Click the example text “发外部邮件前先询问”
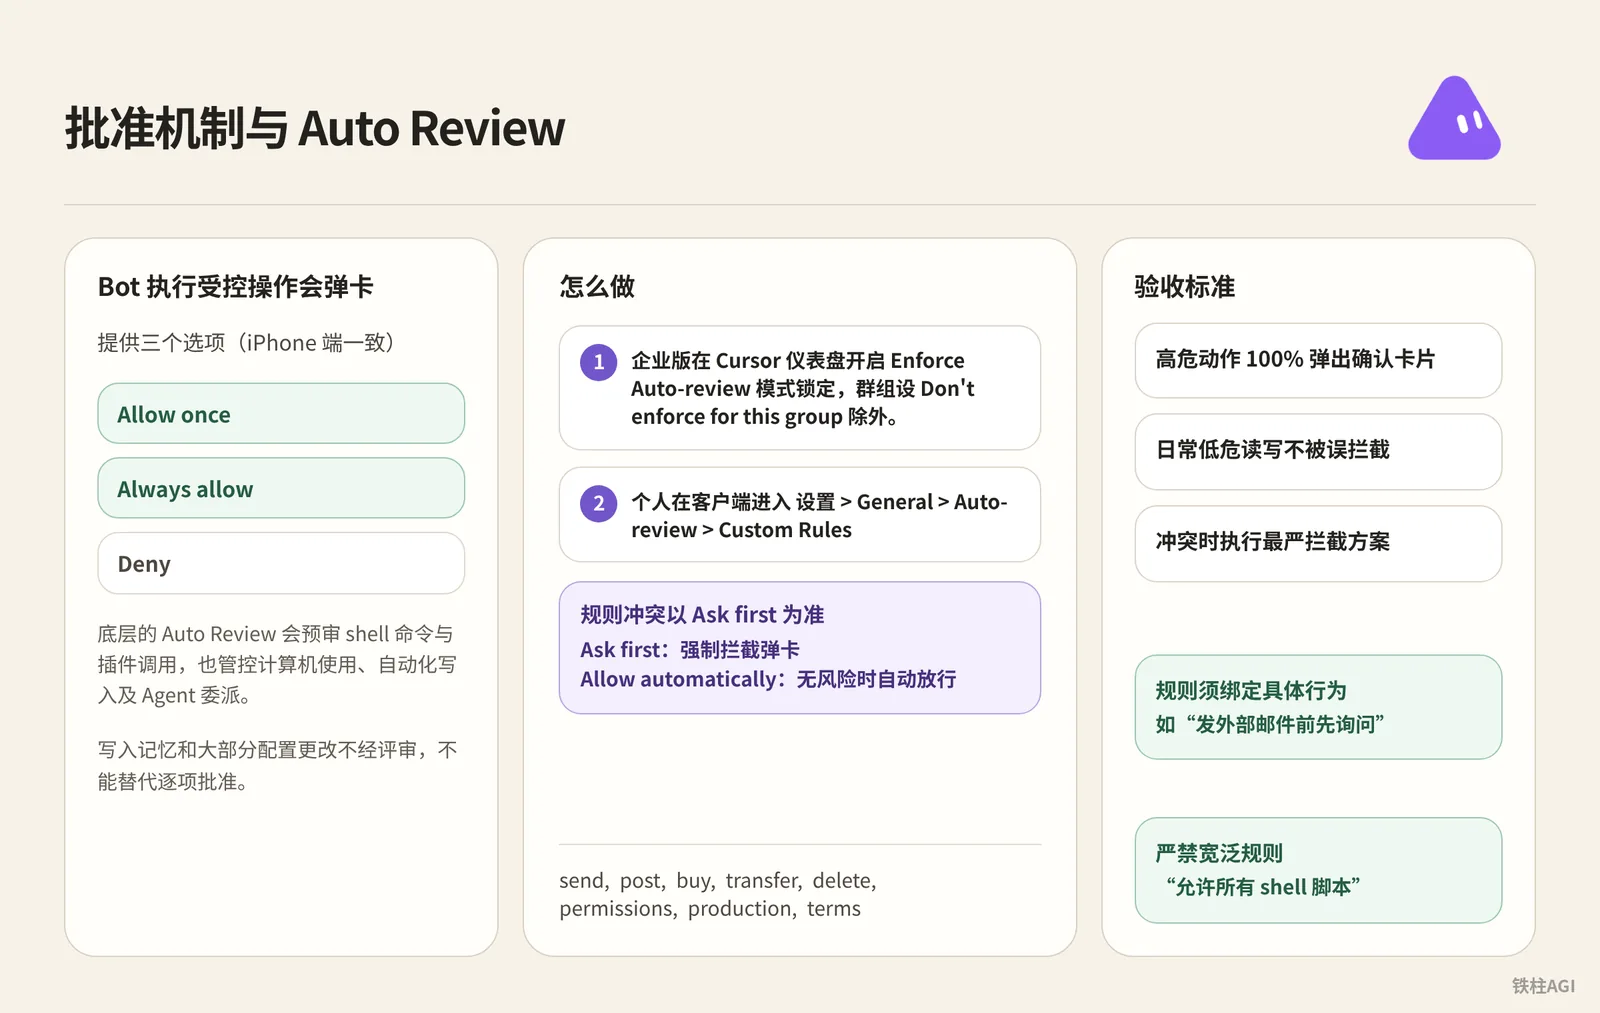 1285,724
